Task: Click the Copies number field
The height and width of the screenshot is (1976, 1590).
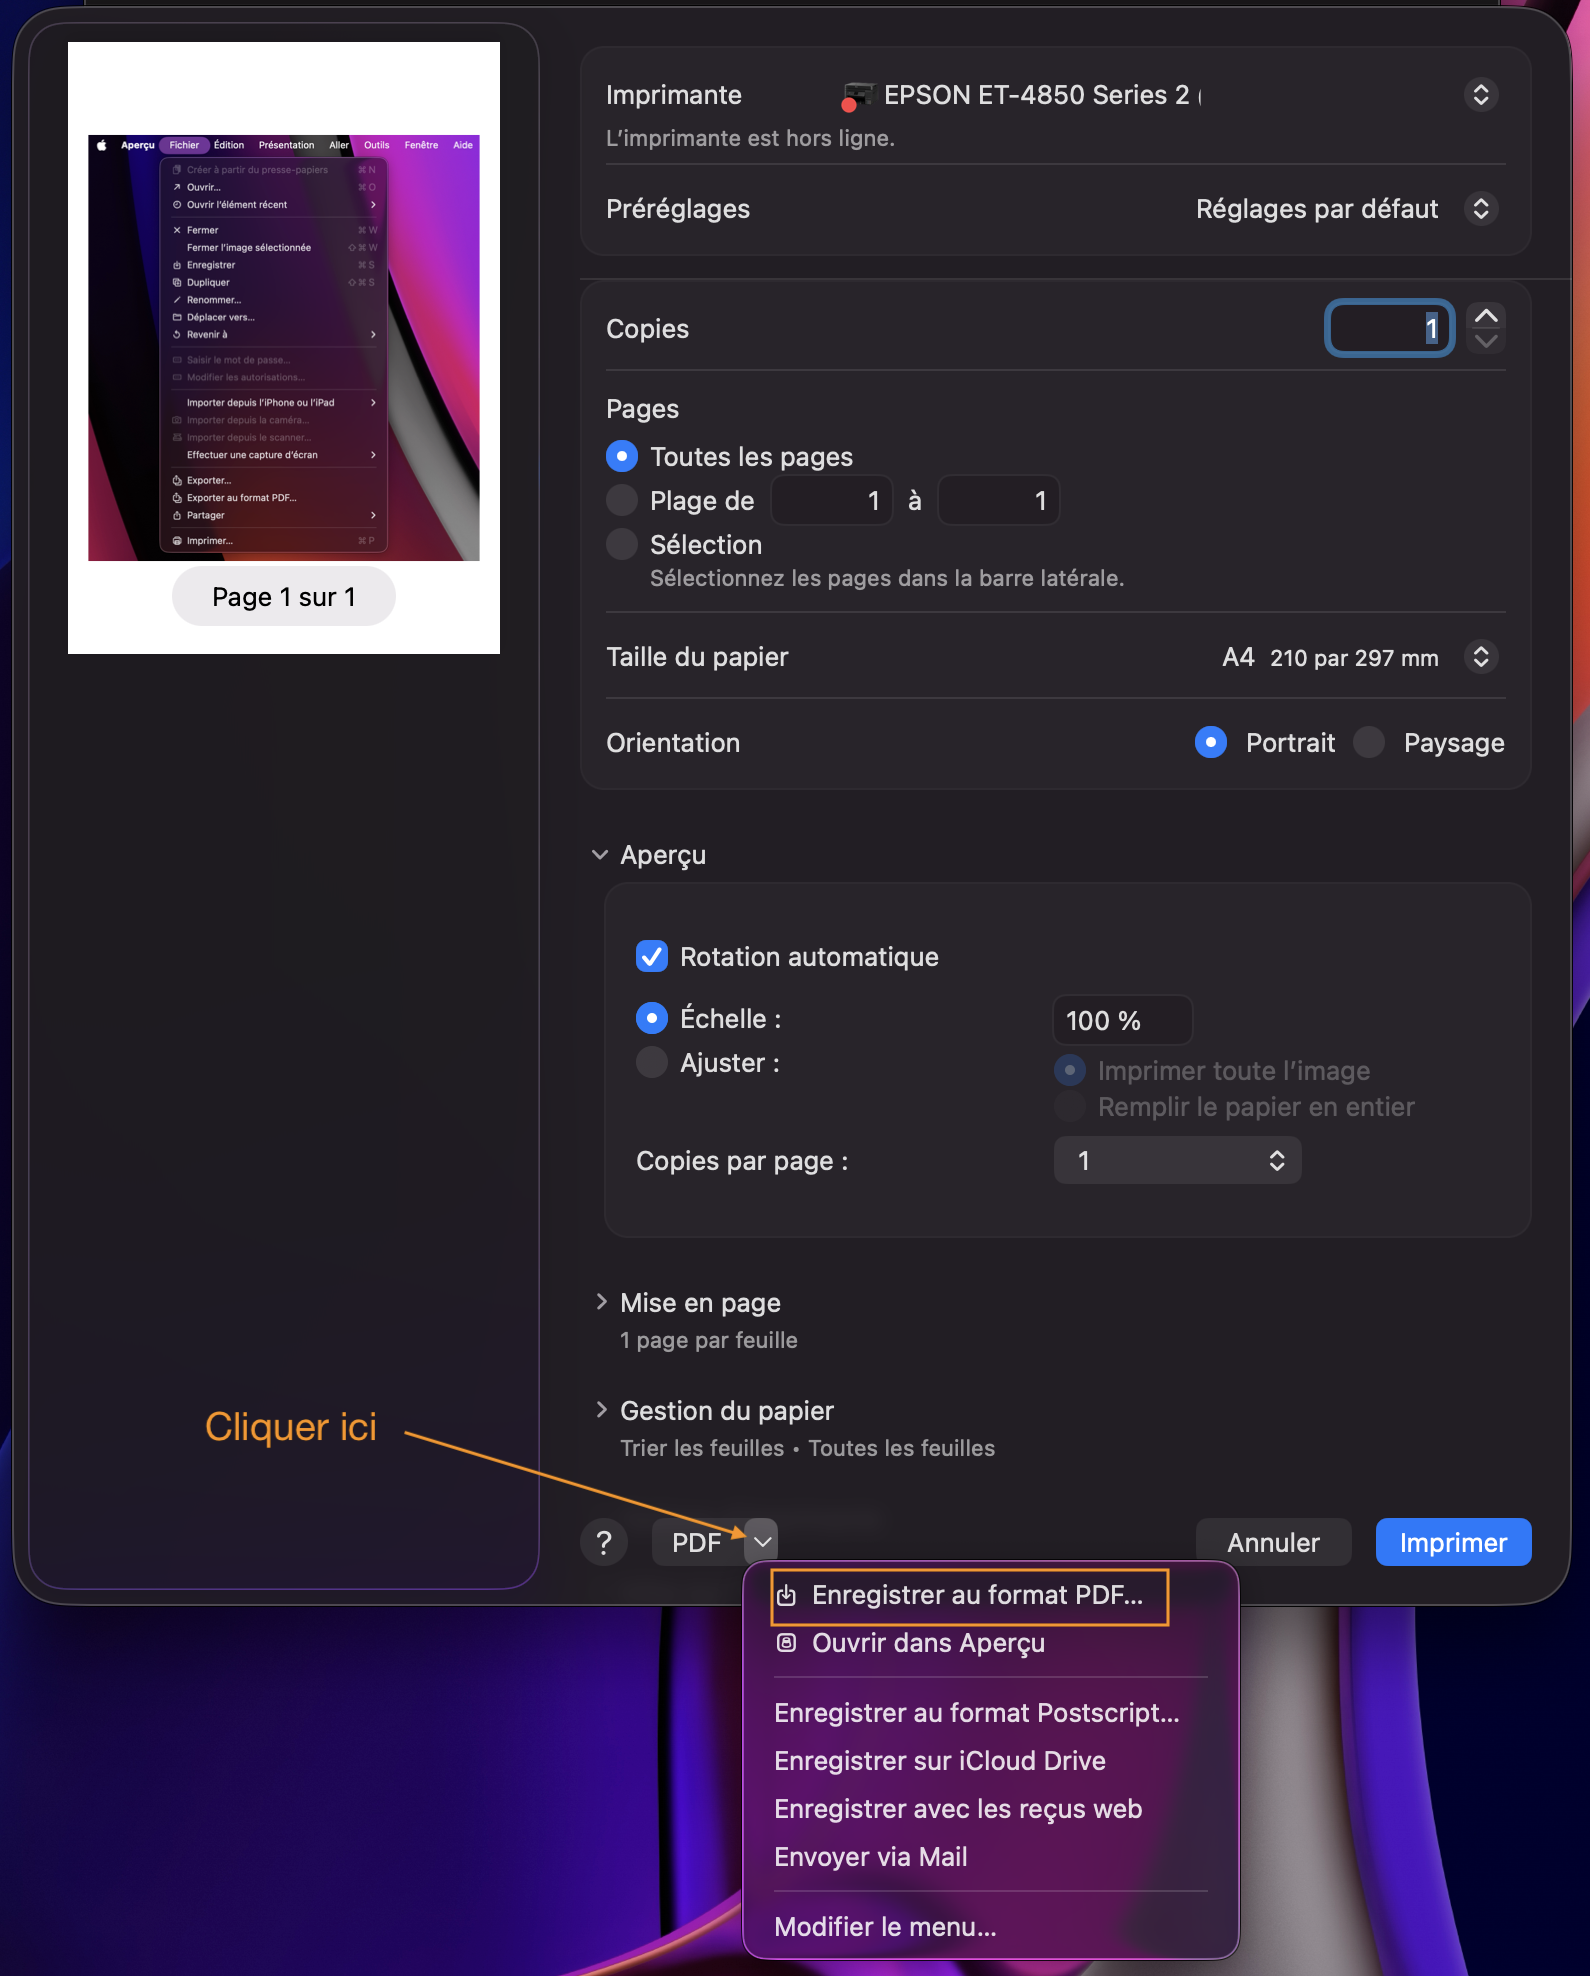Action: click(x=1389, y=328)
